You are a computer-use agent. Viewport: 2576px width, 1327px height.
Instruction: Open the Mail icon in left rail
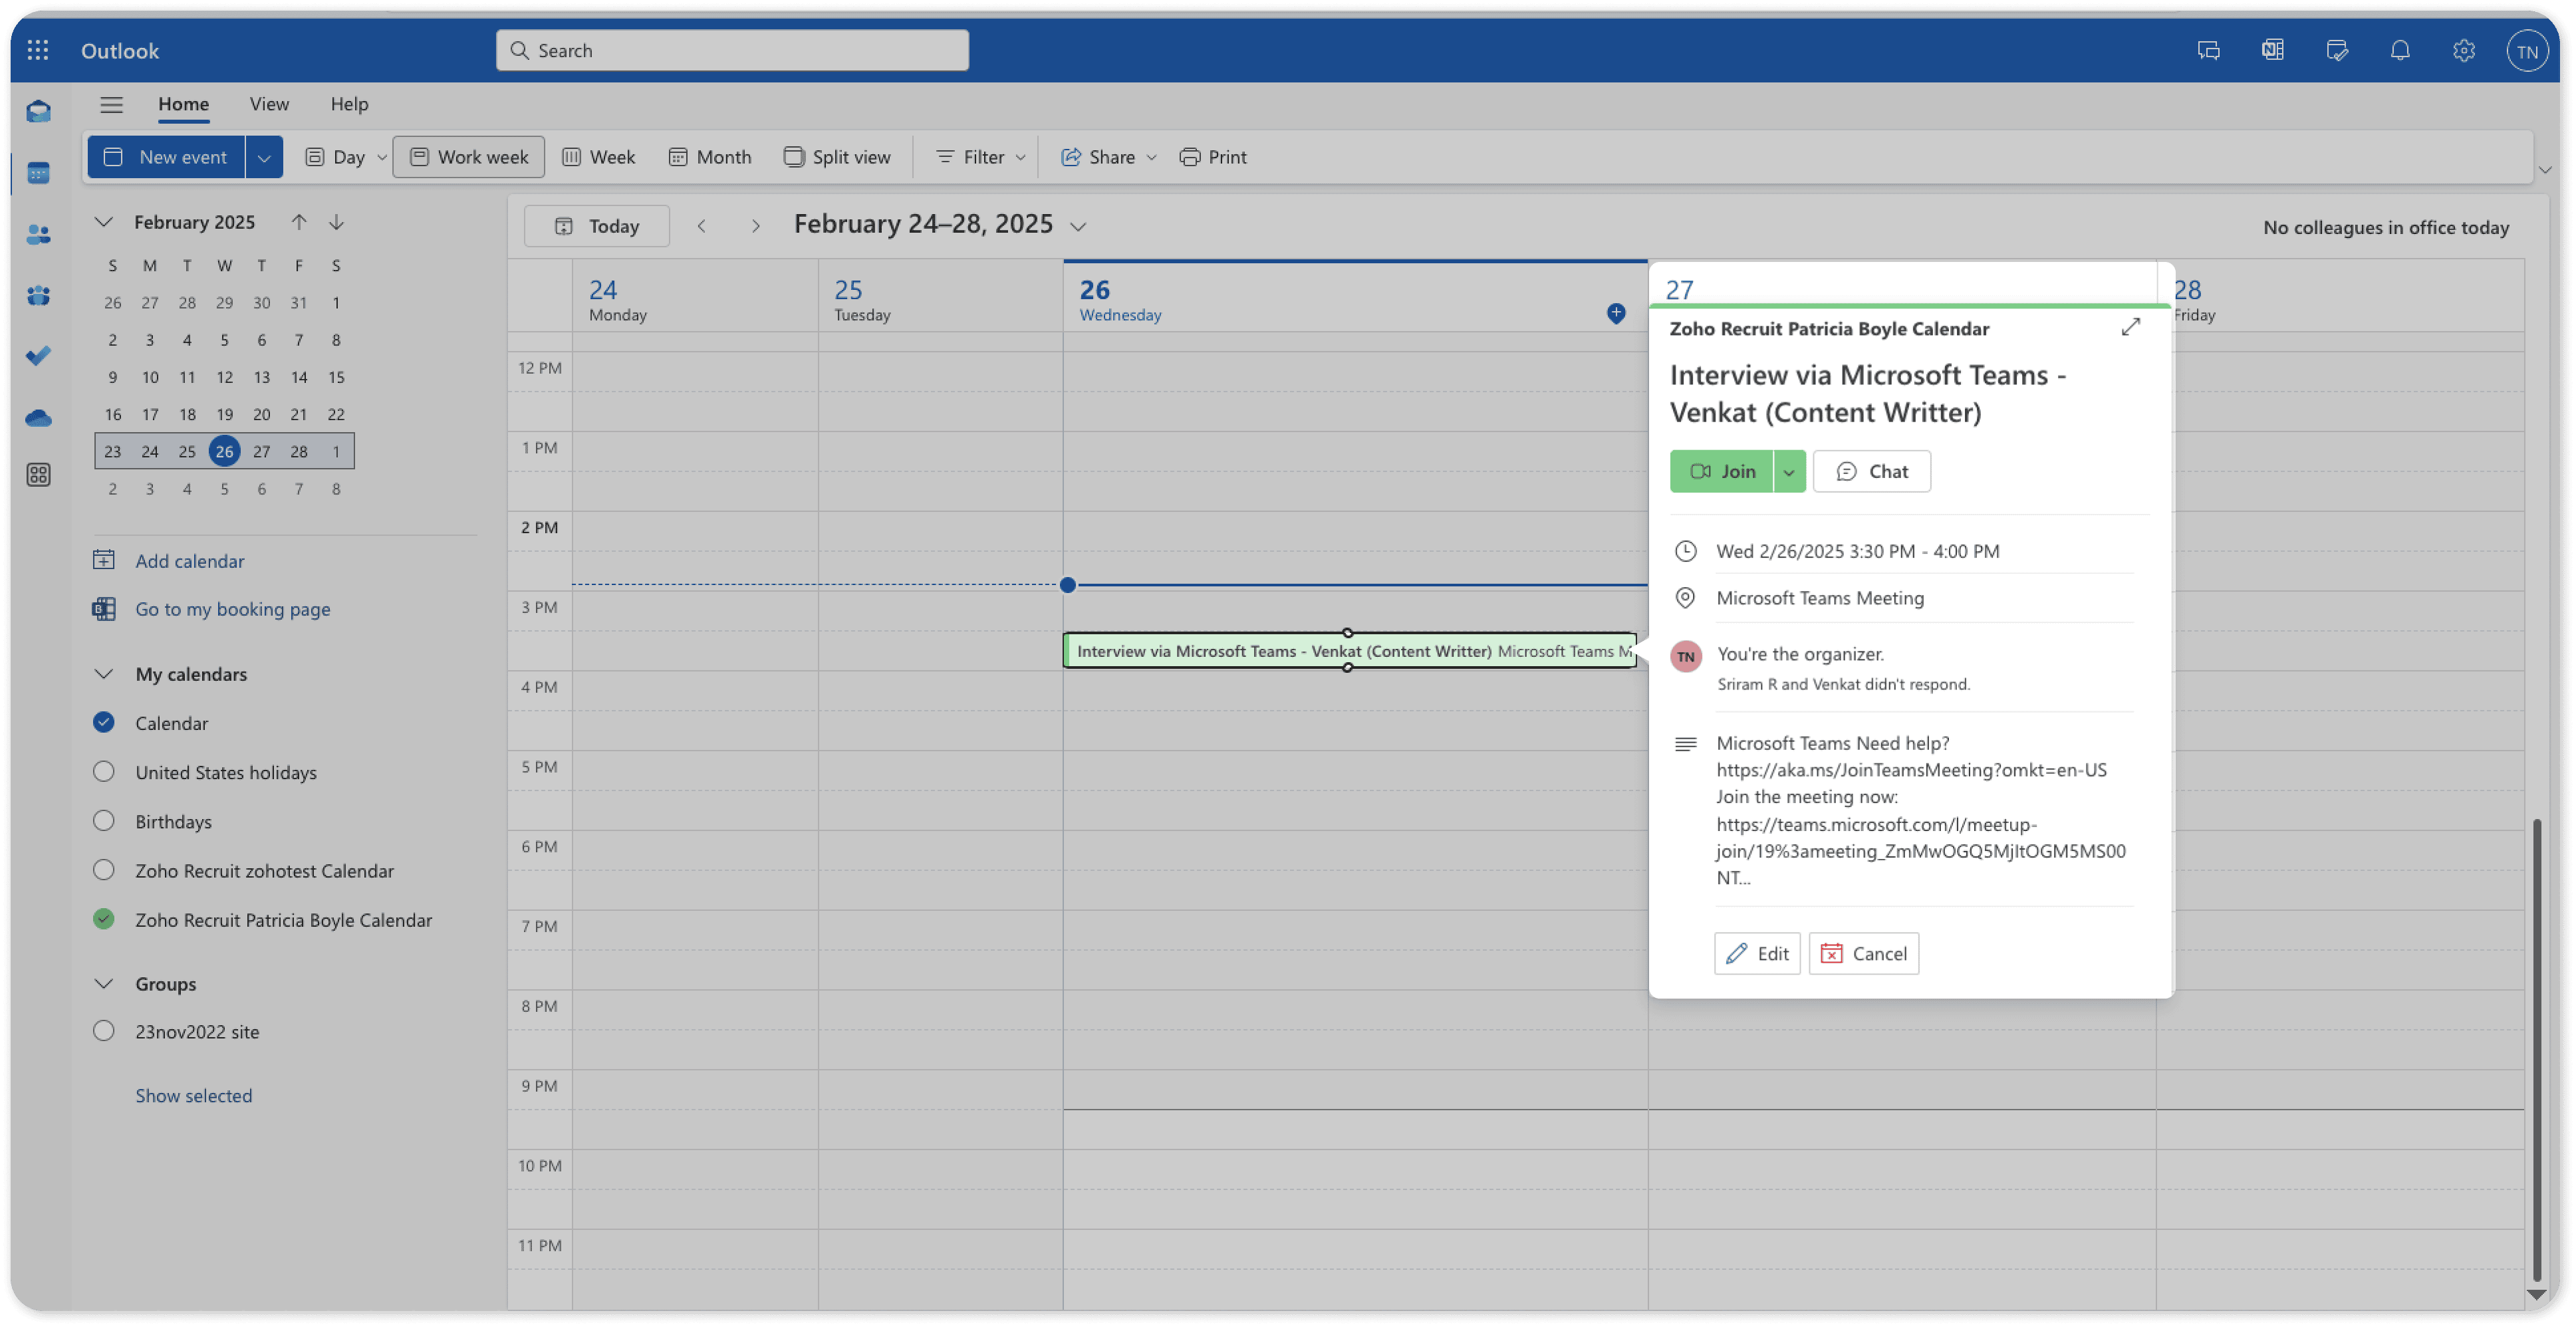tap(38, 111)
